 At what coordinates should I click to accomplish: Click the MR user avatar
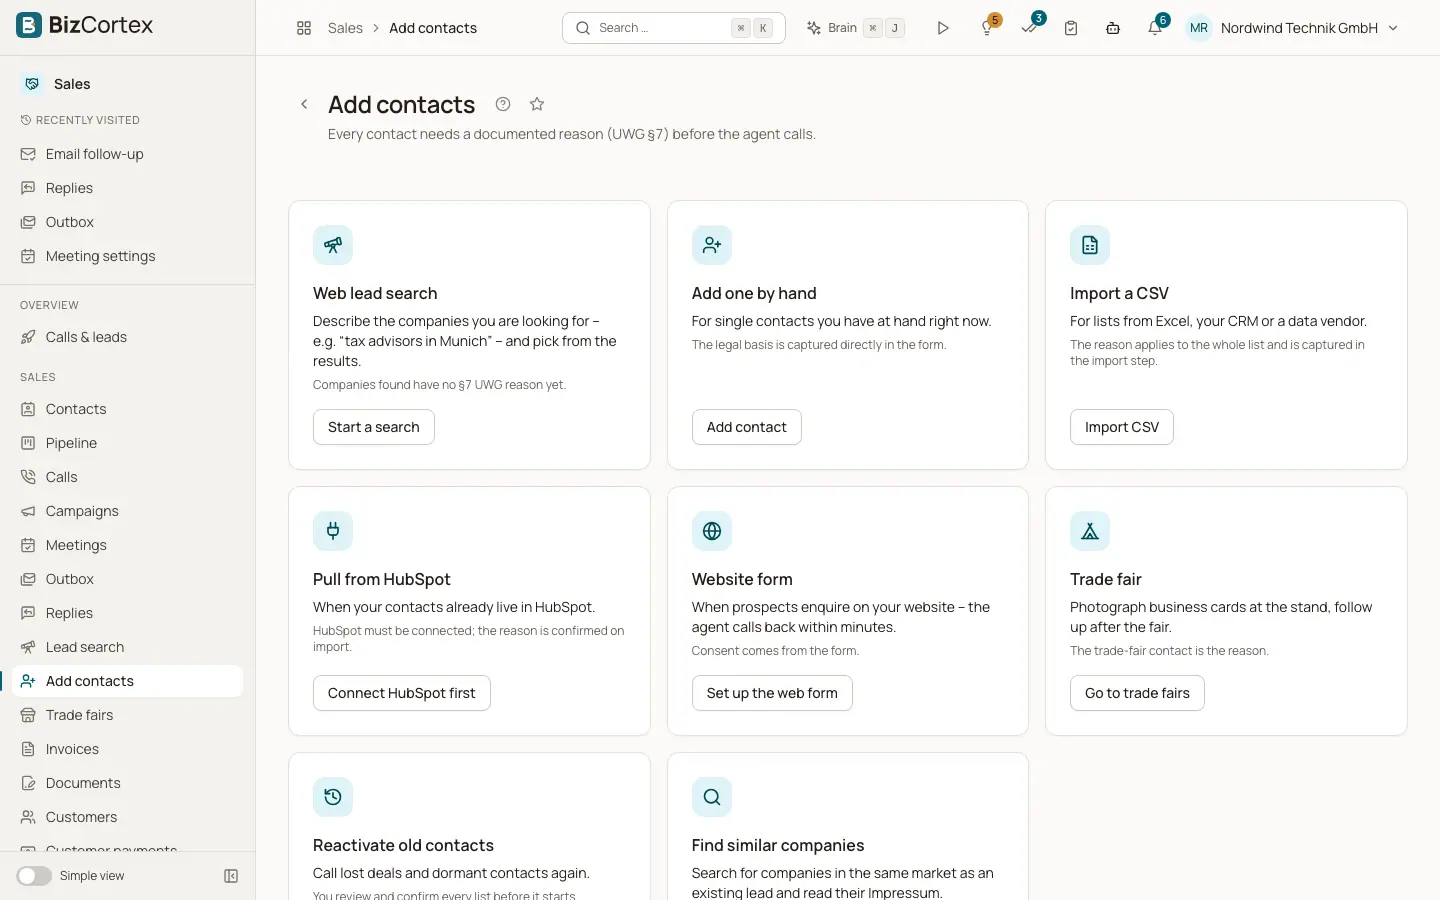point(1199,28)
